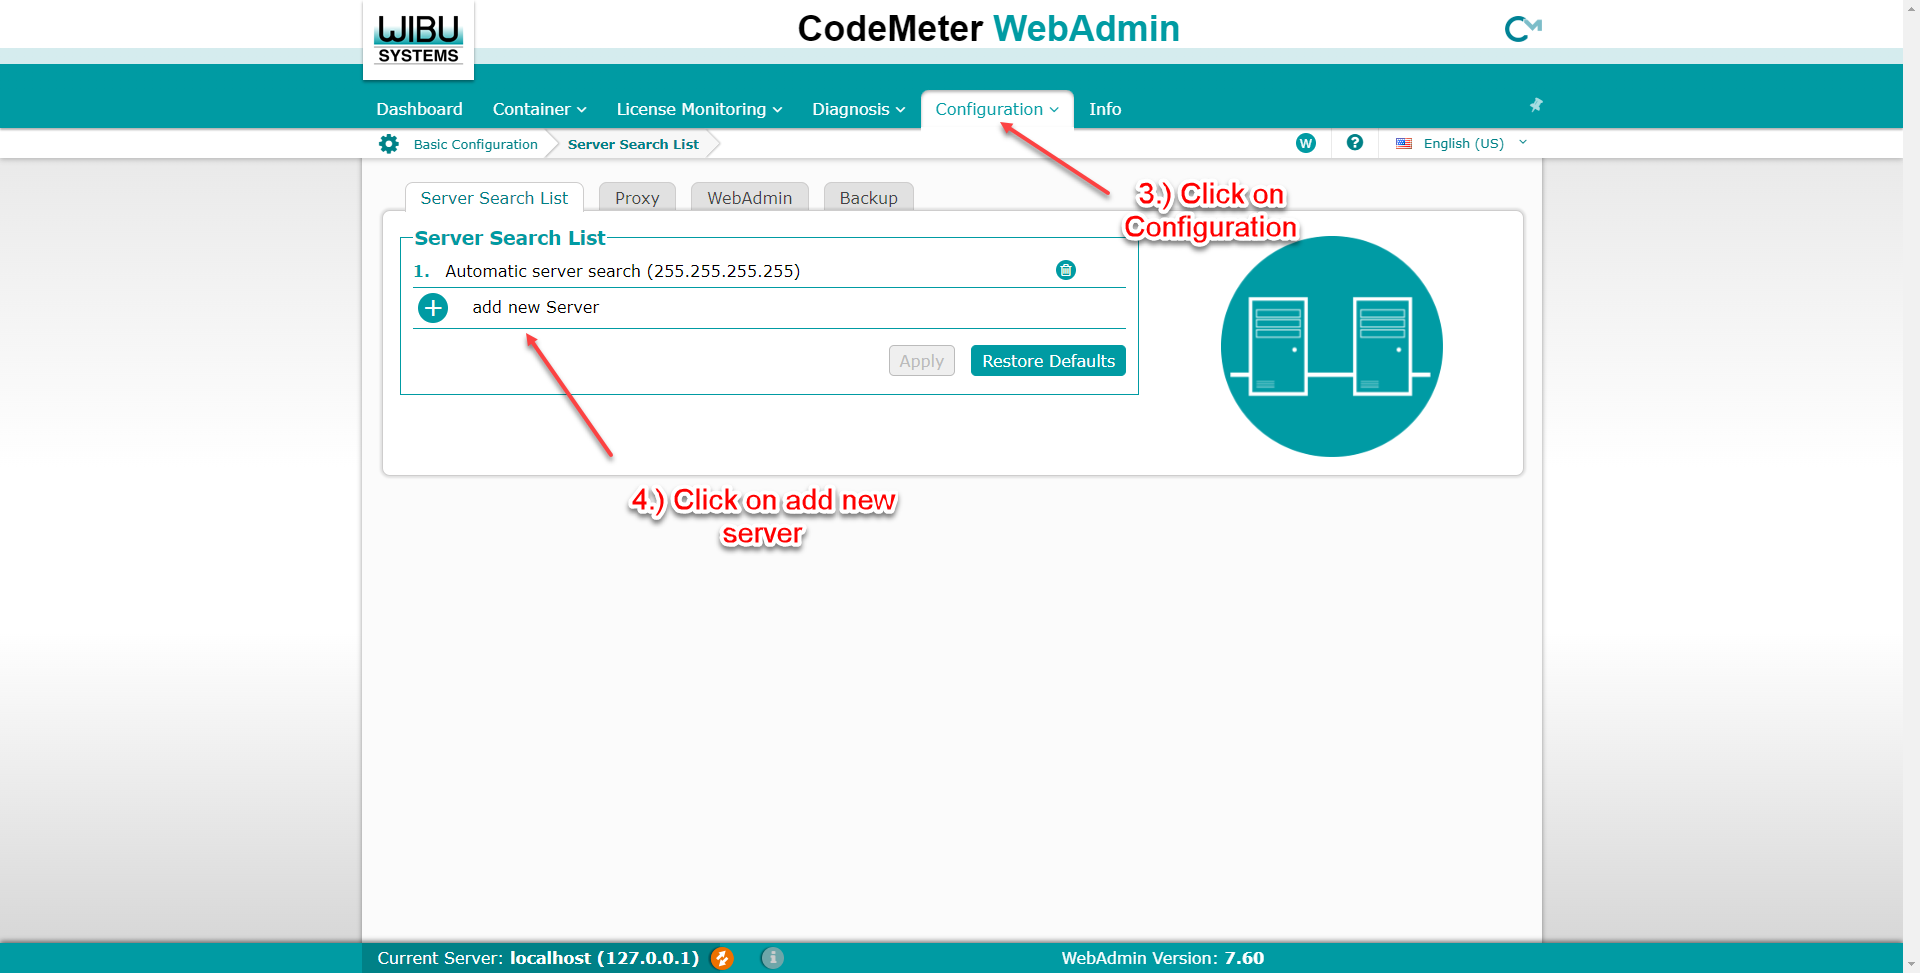Click the Restore Defaults button
The image size is (1920, 973).
[x=1048, y=361]
